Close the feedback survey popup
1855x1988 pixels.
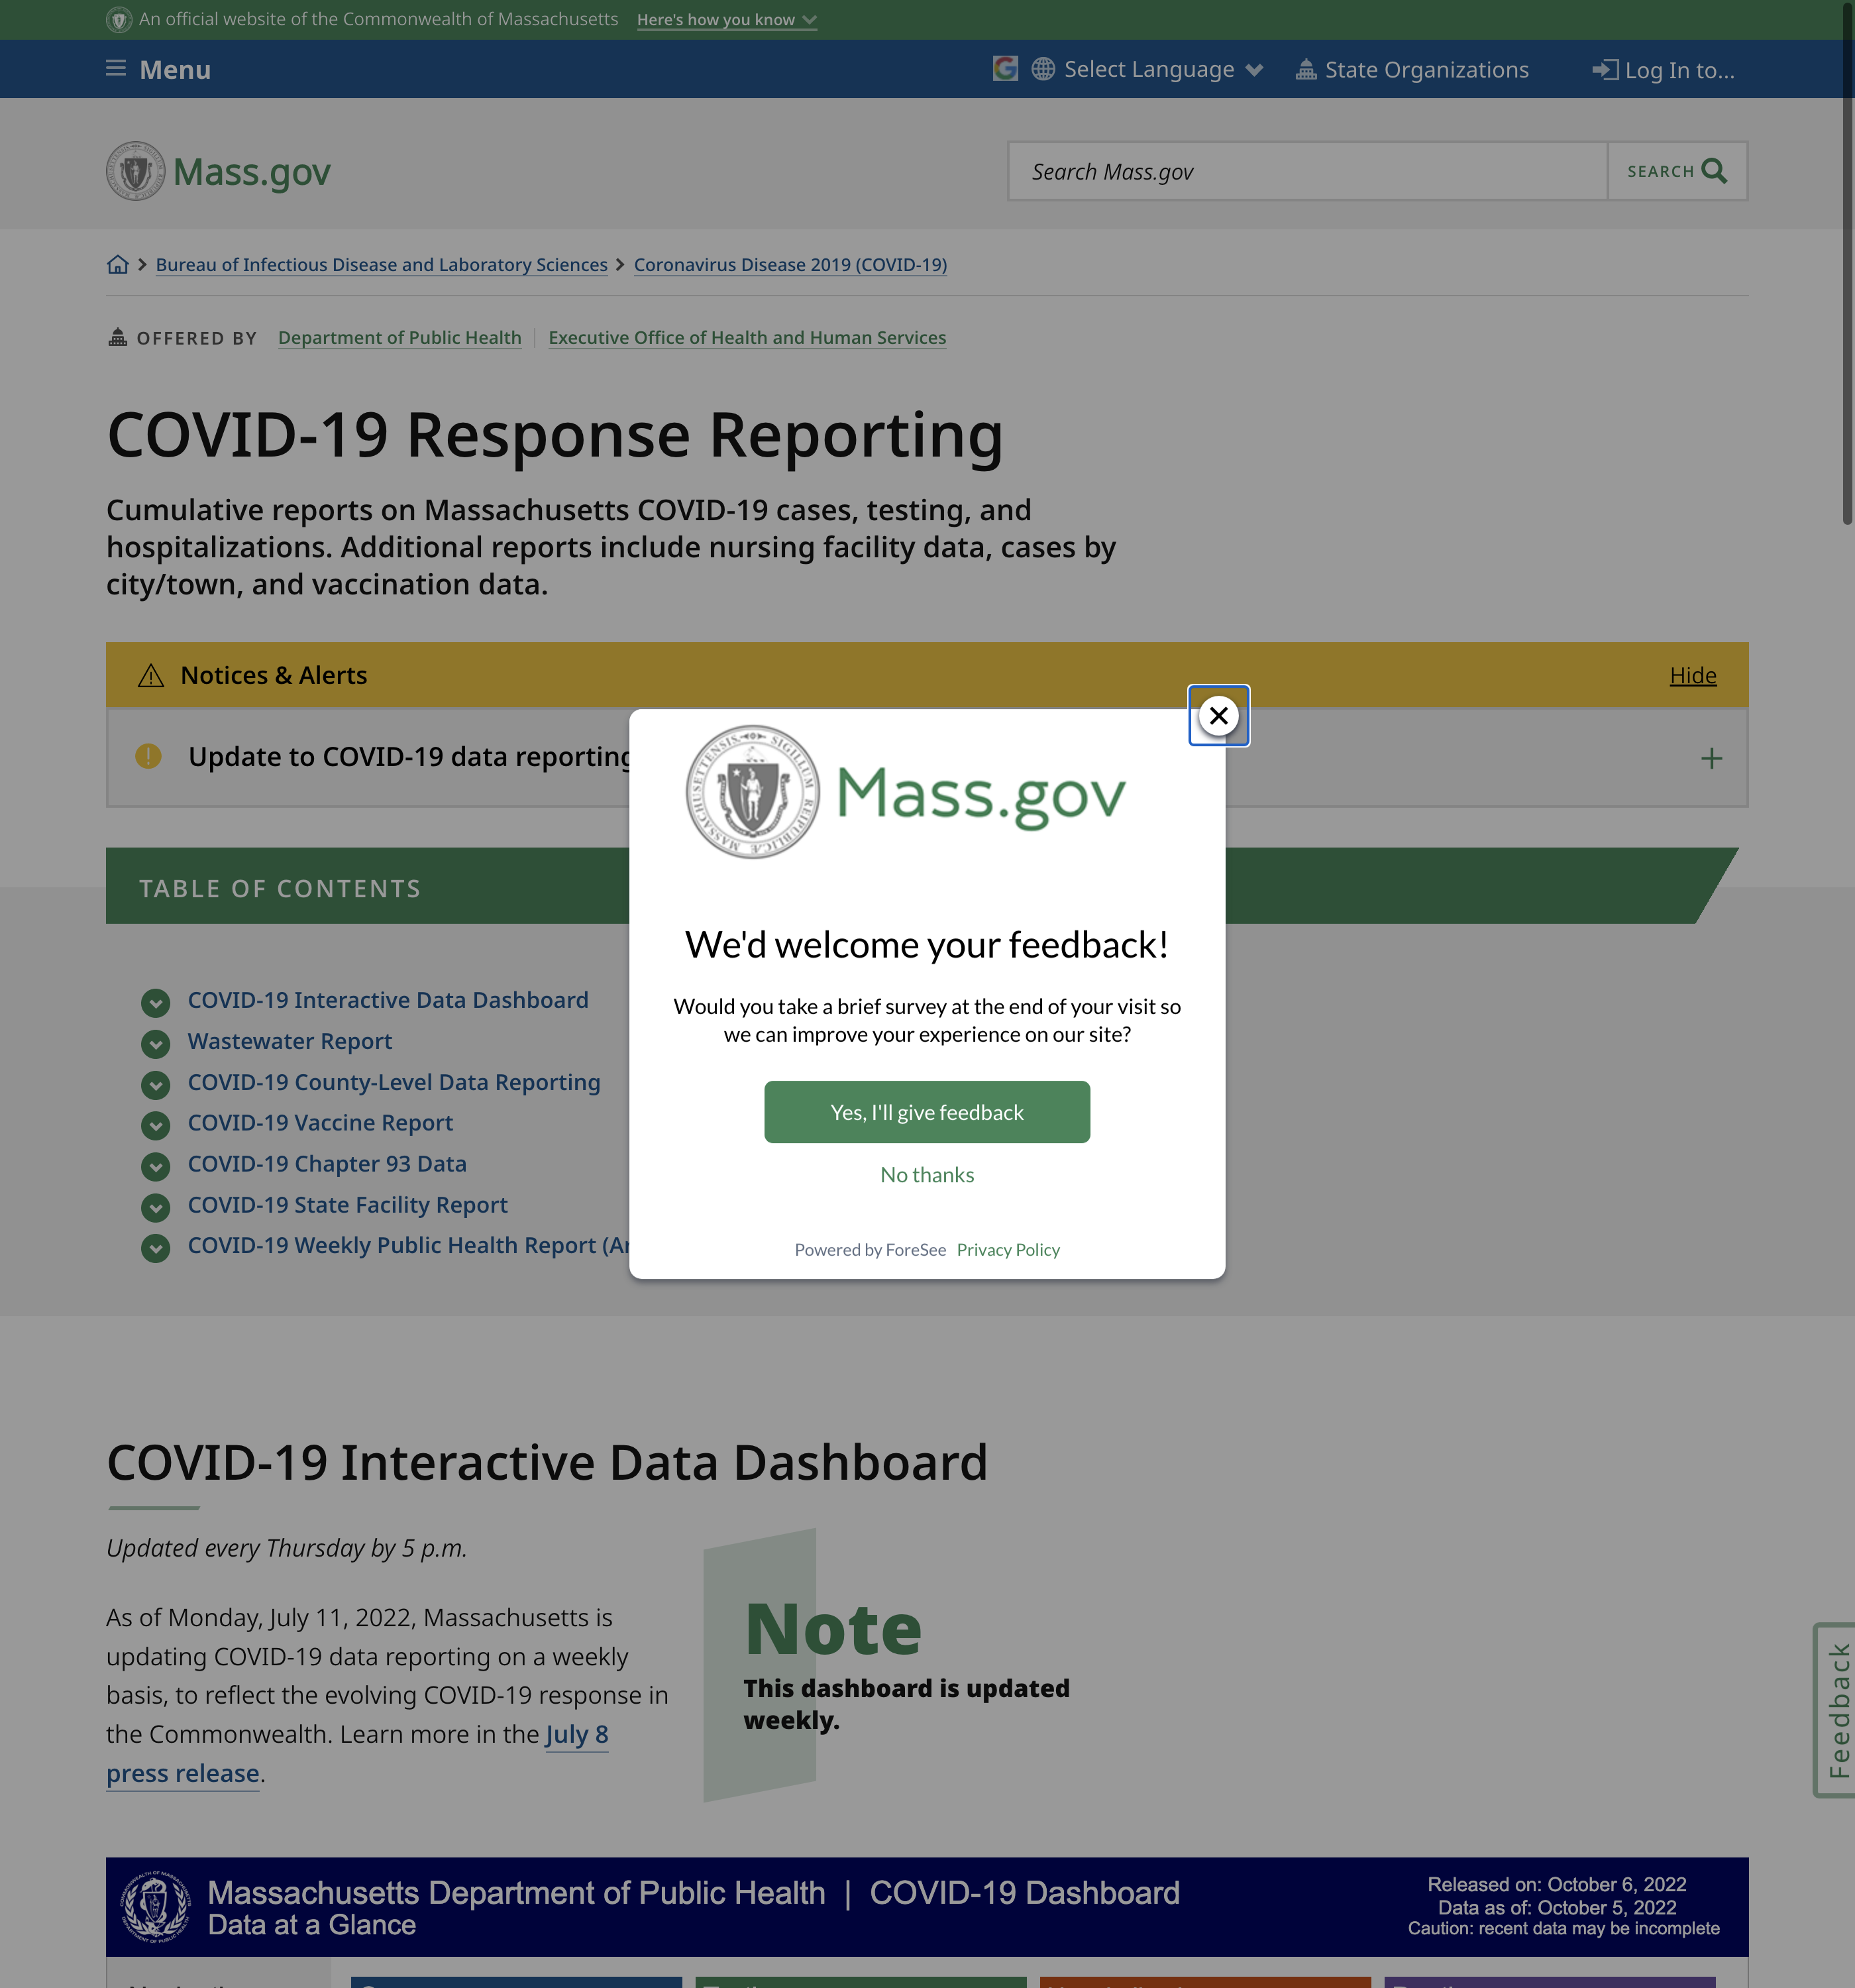pos(1218,716)
